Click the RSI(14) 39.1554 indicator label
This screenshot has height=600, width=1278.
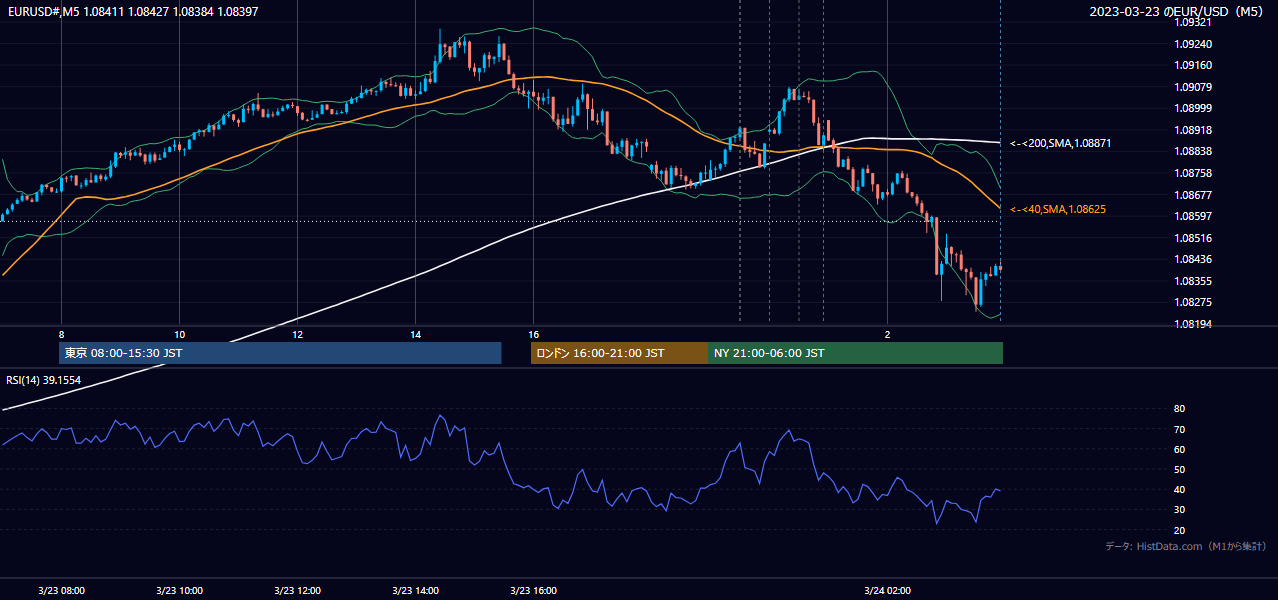click(44, 380)
